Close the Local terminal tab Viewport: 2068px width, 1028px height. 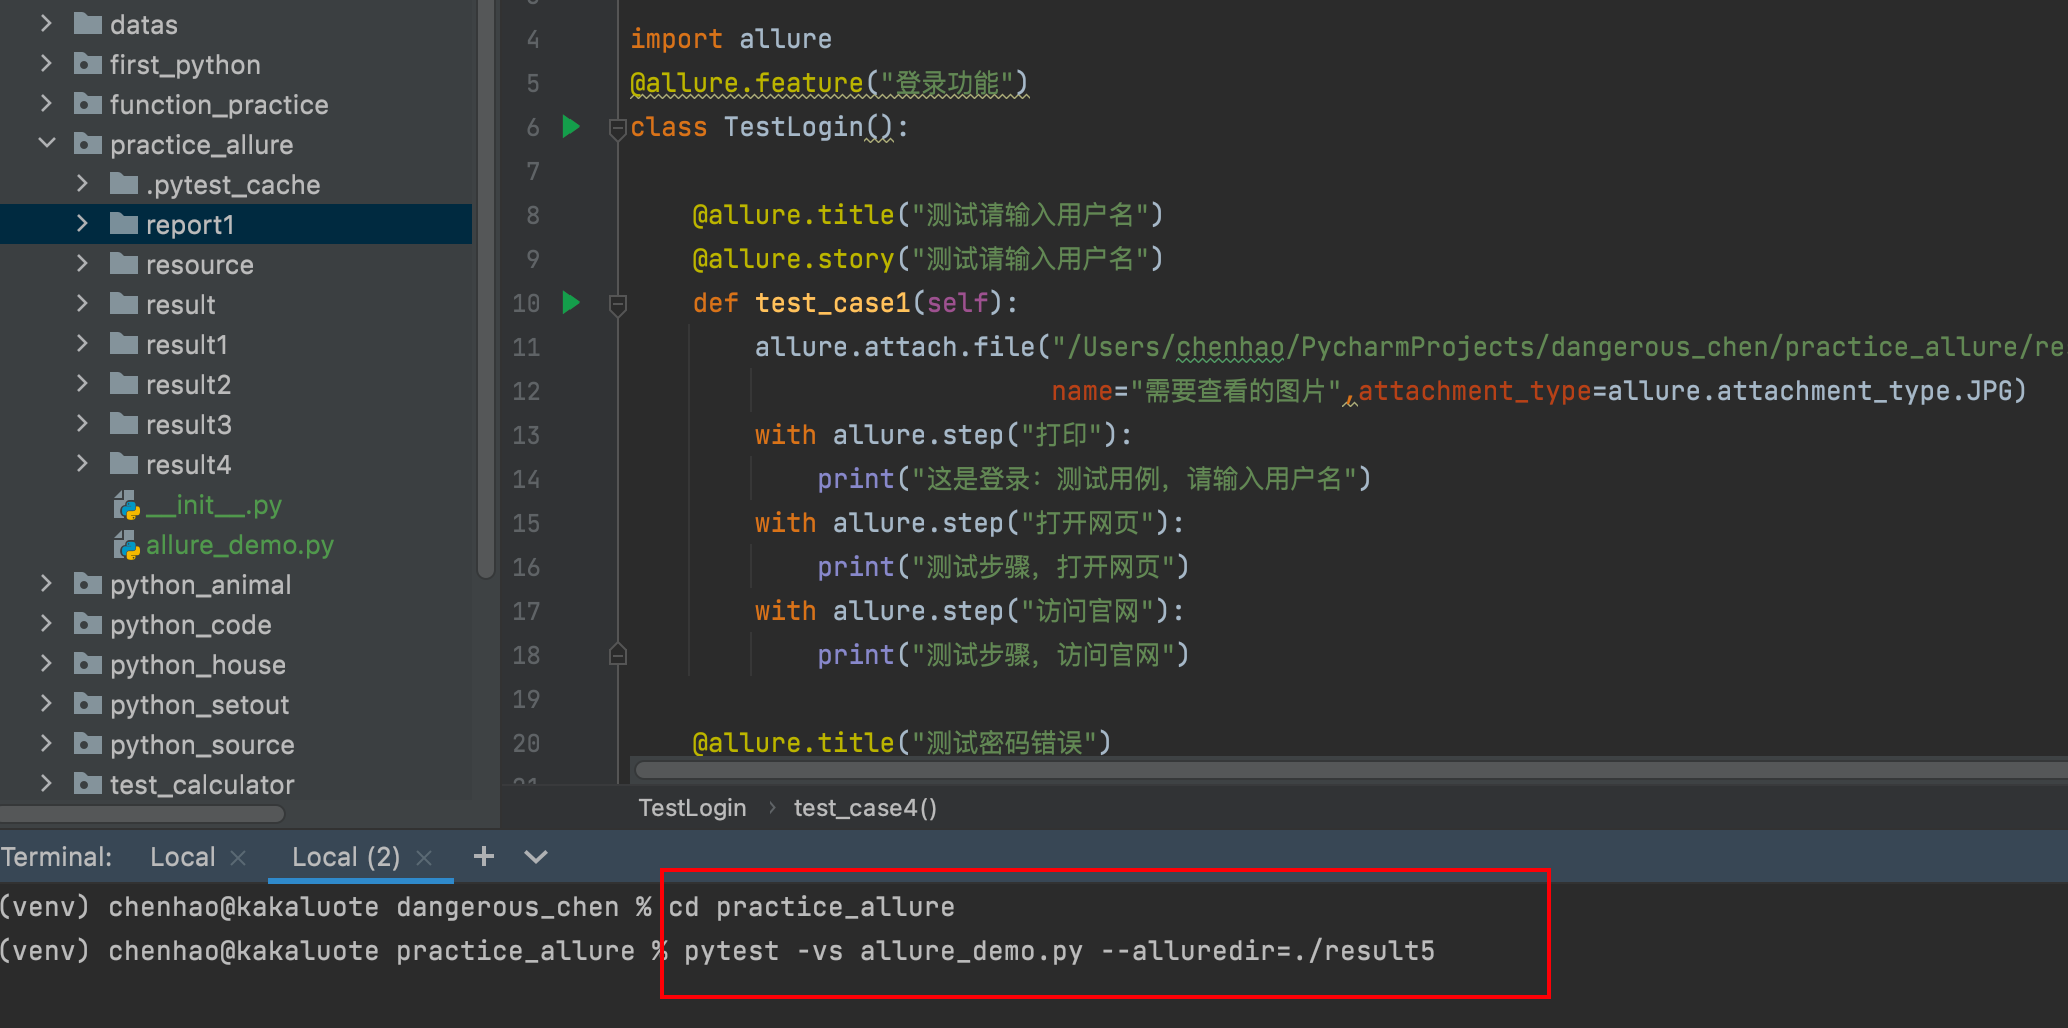[238, 858]
